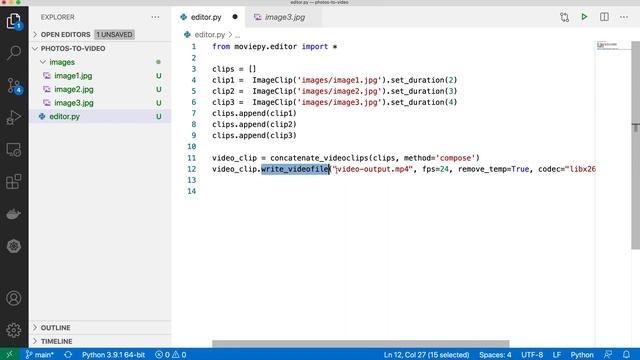
Task: Open Explorer views and more actions ellipsis
Action: point(155,17)
